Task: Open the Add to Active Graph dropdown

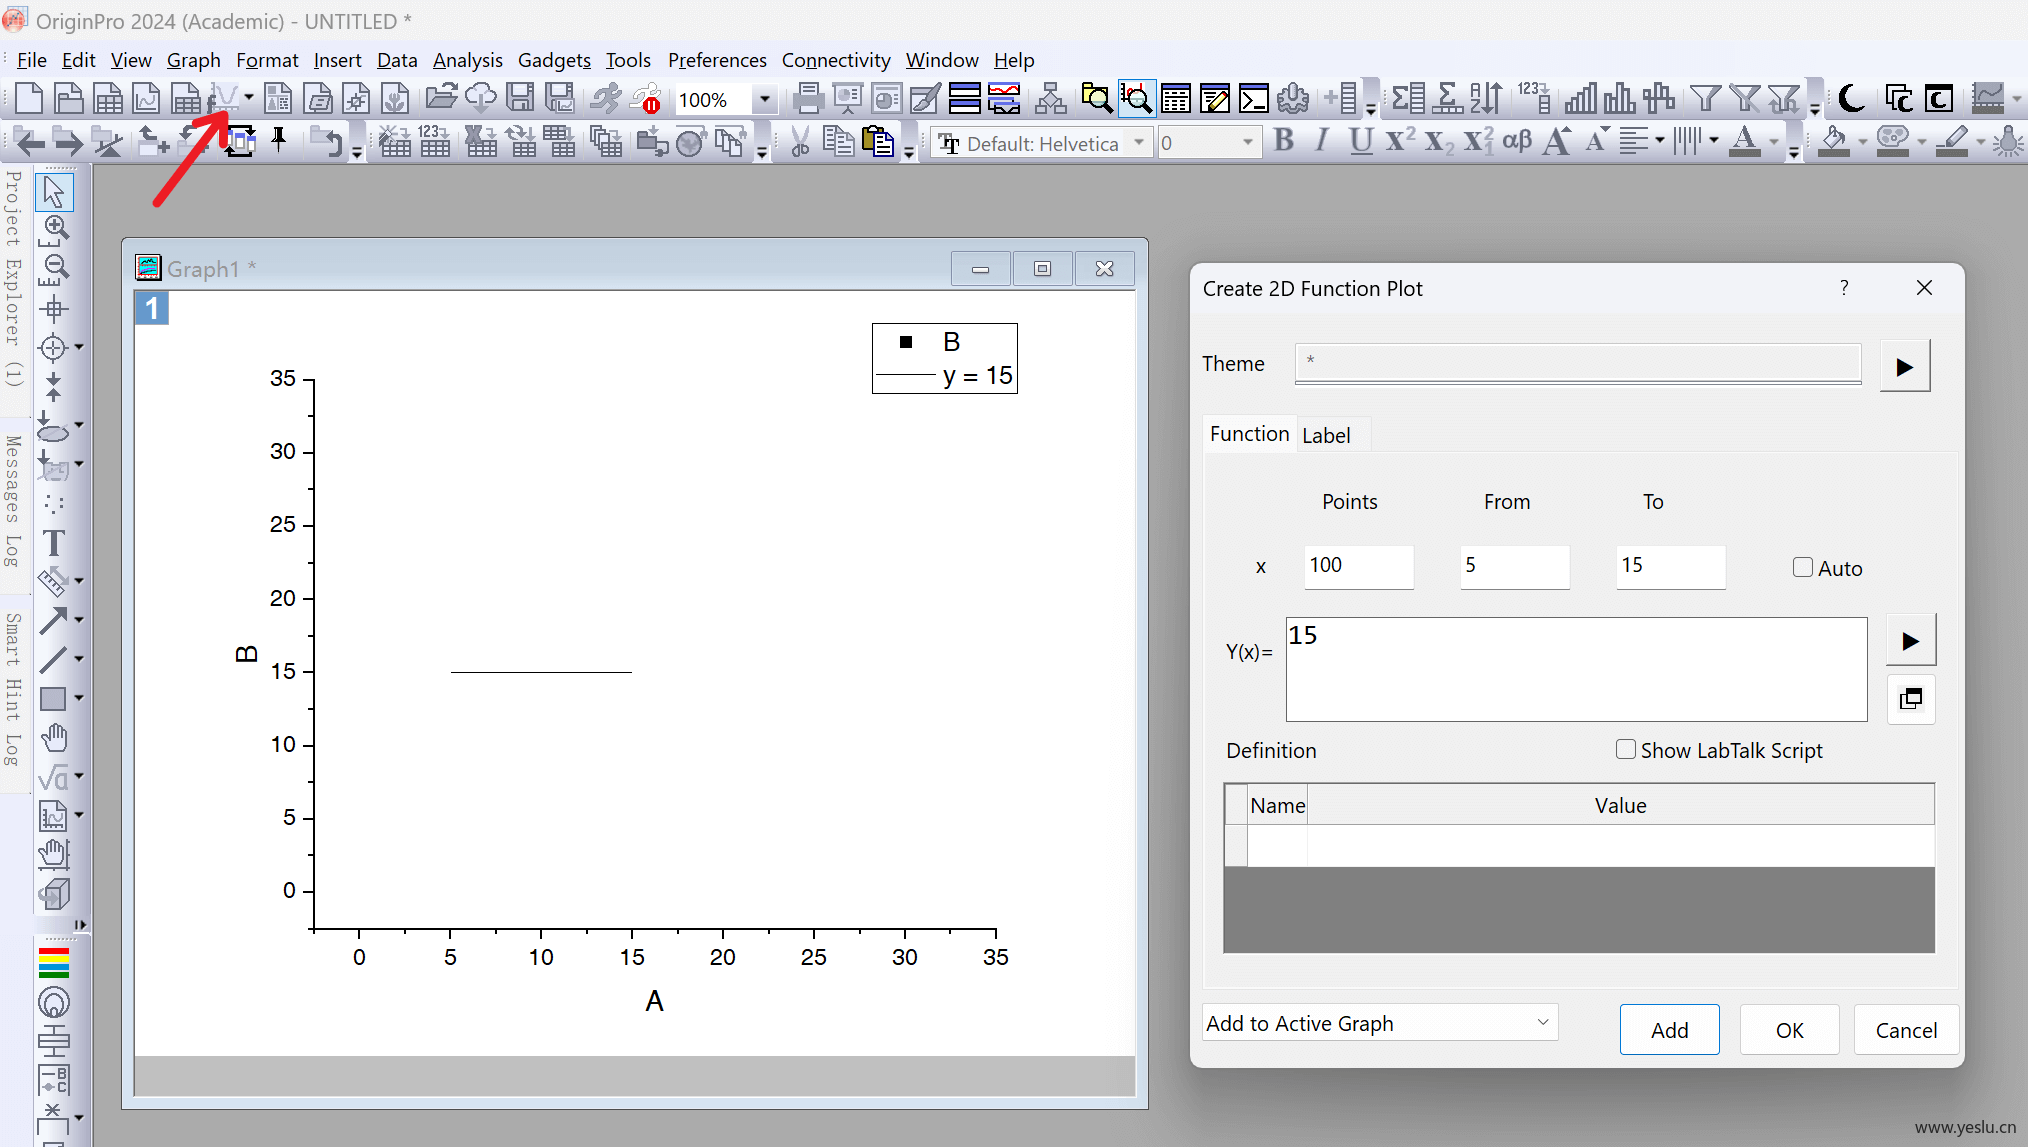Action: [x=1380, y=1023]
